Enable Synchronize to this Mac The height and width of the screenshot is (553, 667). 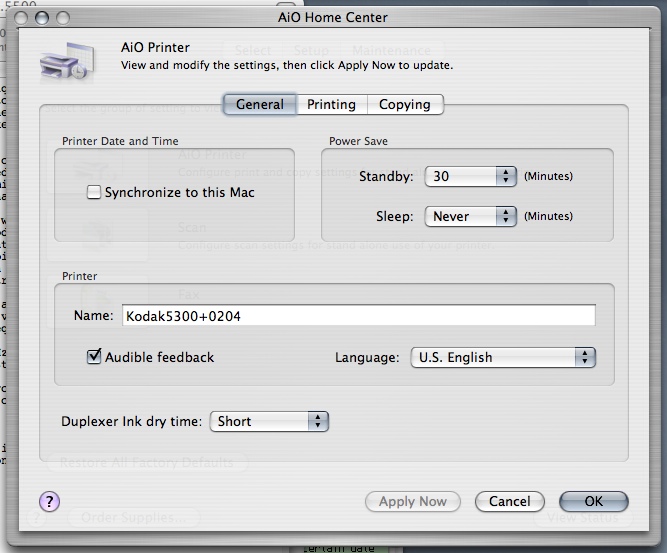coord(94,192)
